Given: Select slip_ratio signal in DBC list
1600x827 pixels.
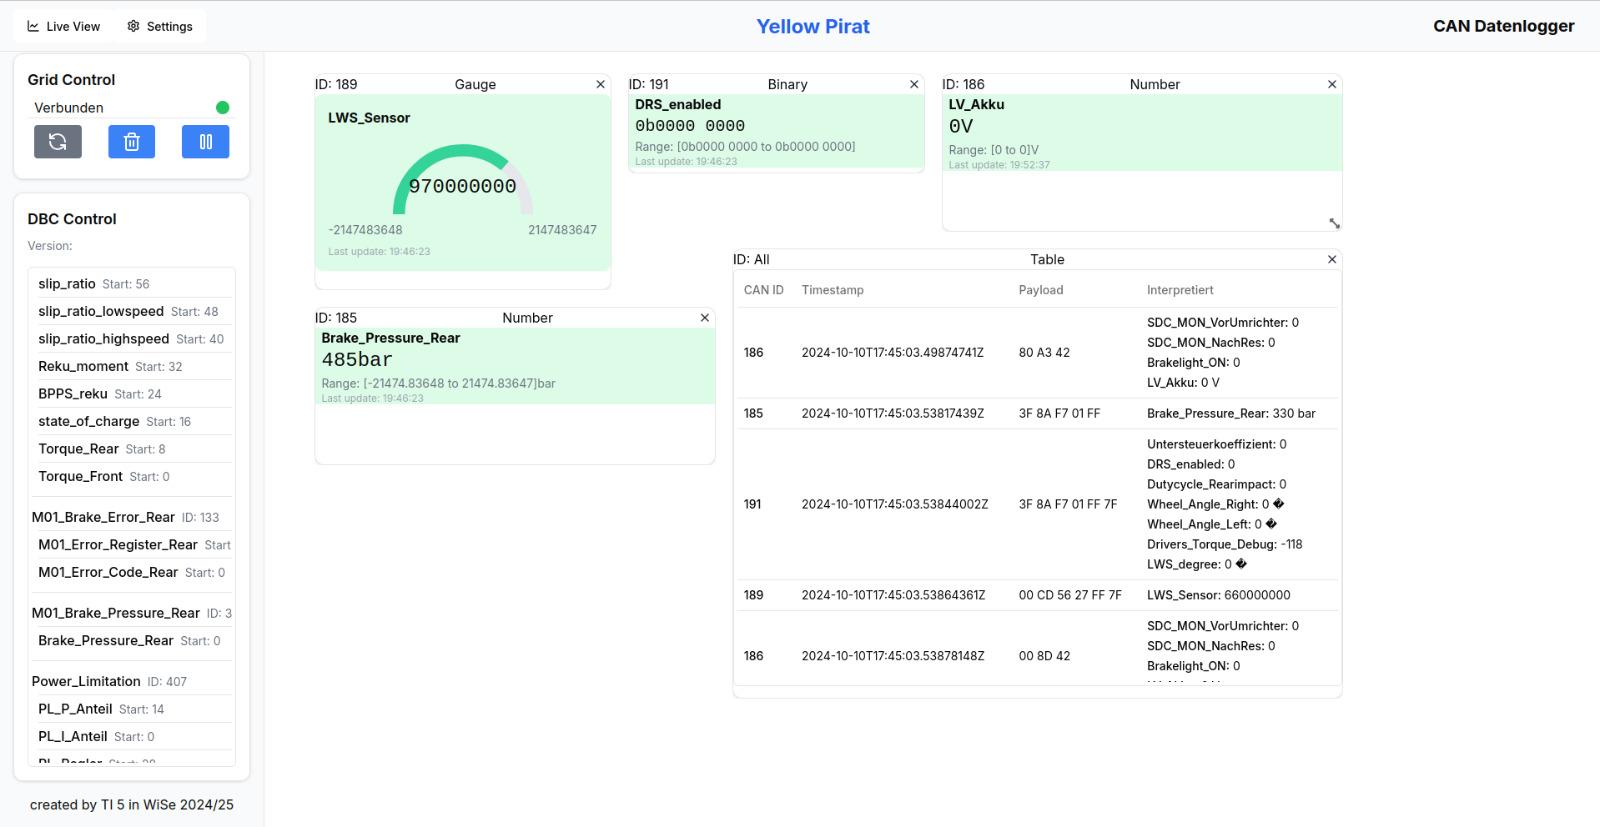Looking at the screenshot, I should pyautogui.click(x=67, y=284).
